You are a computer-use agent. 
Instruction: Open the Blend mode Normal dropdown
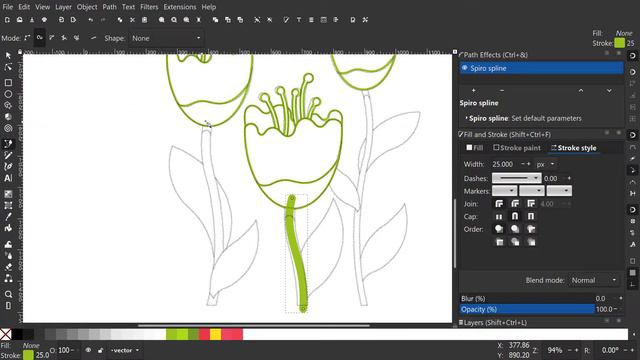[594, 280]
